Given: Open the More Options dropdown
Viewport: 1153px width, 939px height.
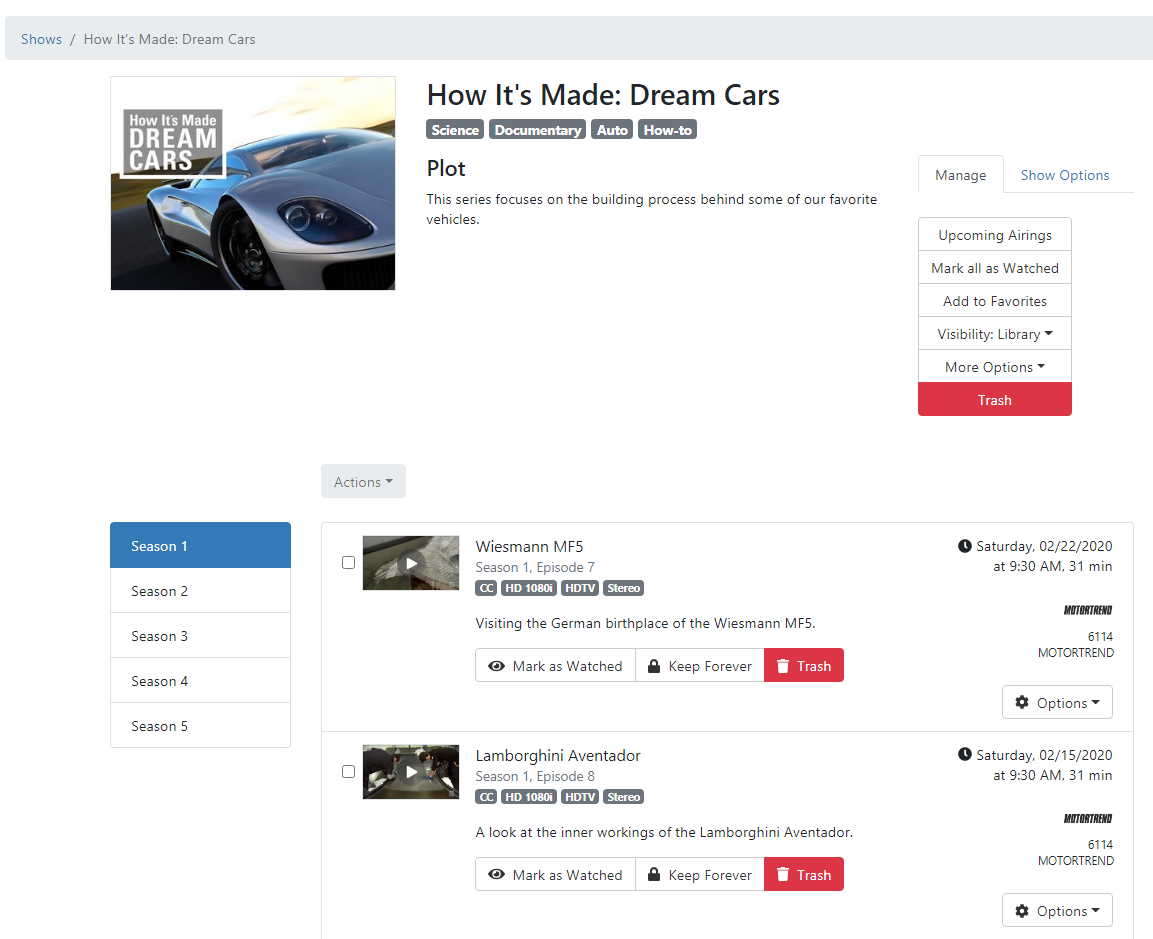Looking at the screenshot, I should coord(994,367).
